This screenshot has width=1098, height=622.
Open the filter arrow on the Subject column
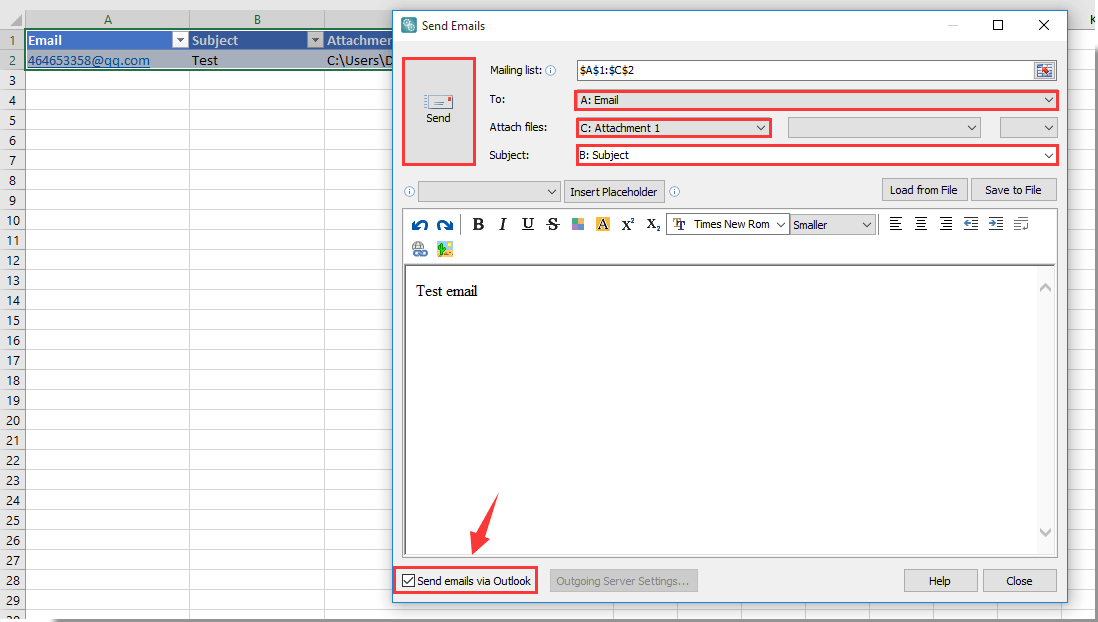click(316, 40)
